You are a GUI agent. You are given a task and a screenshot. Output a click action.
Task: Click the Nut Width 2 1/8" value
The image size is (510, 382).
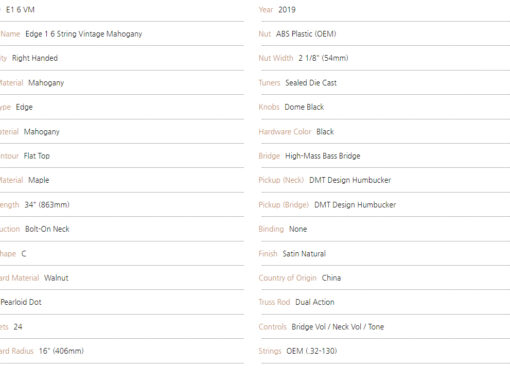(x=323, y=58)
